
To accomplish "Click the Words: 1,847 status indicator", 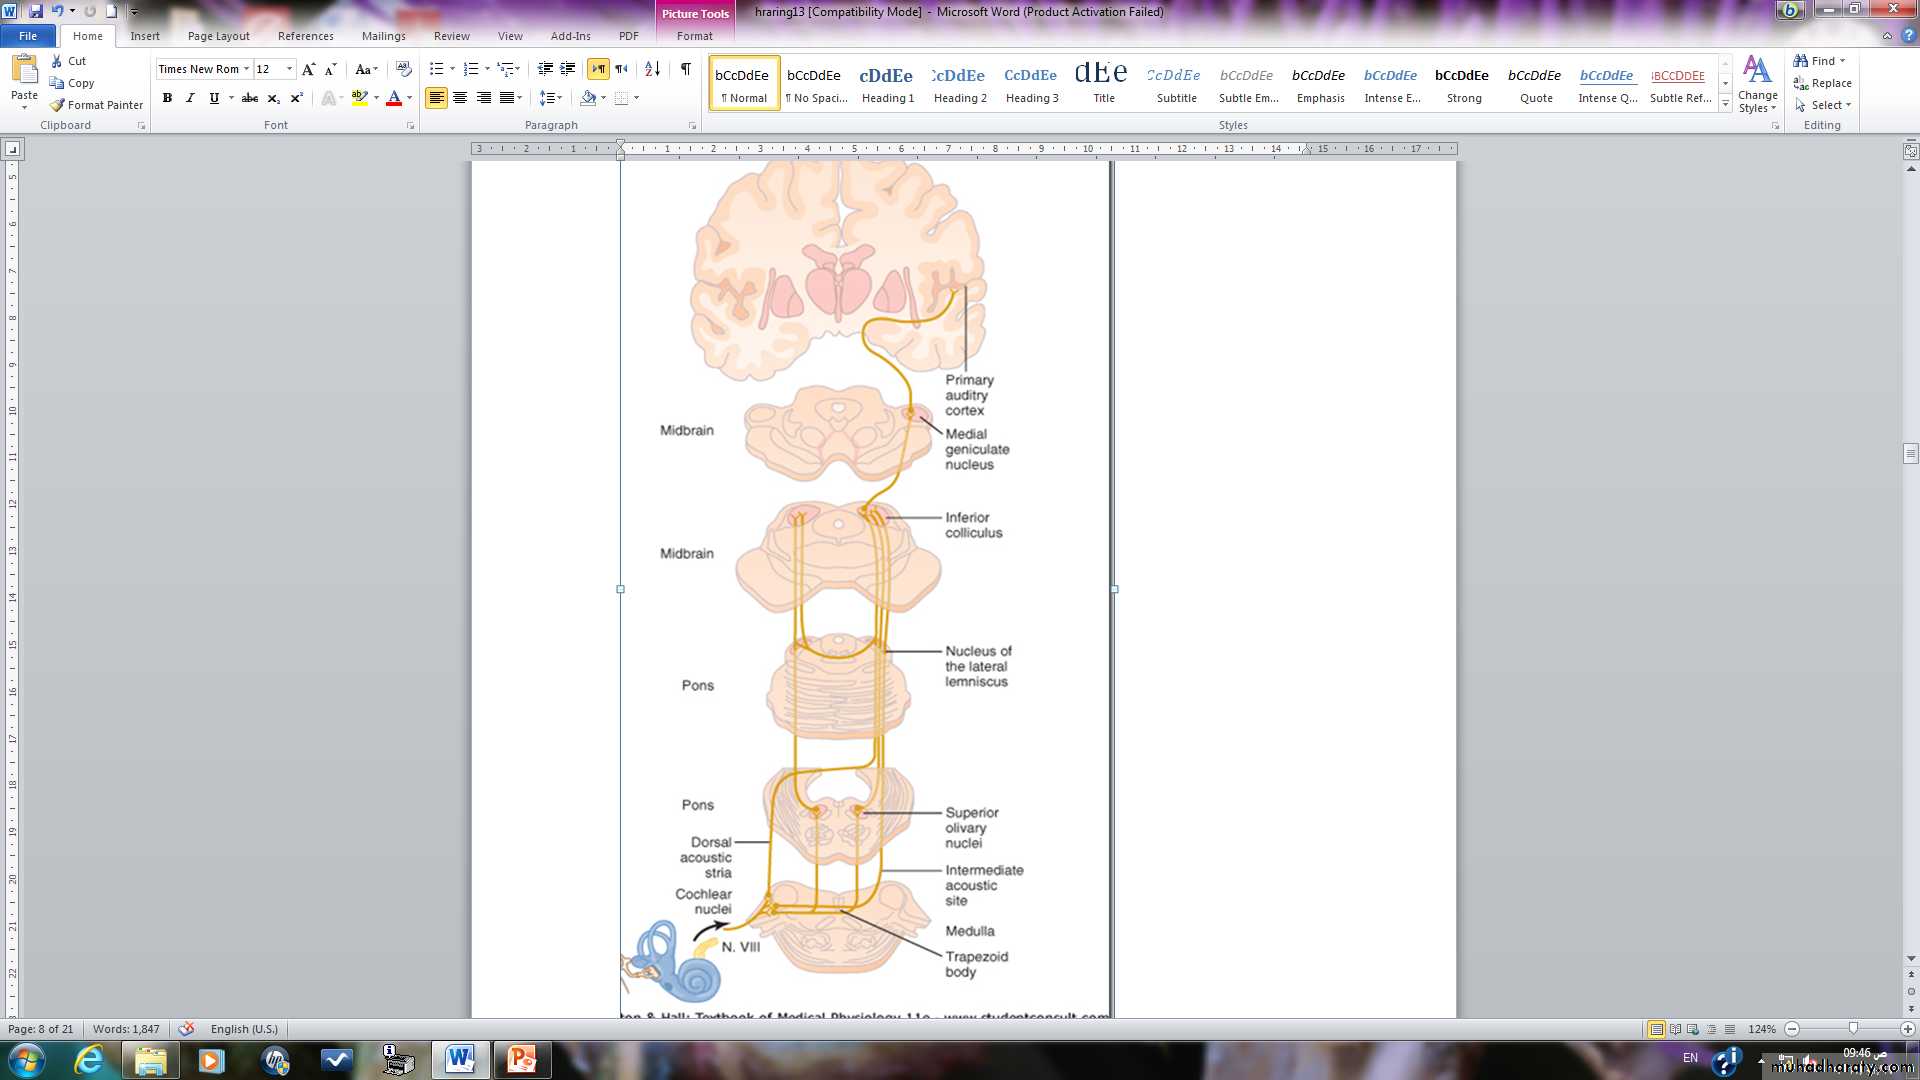I will (126, 1029).
